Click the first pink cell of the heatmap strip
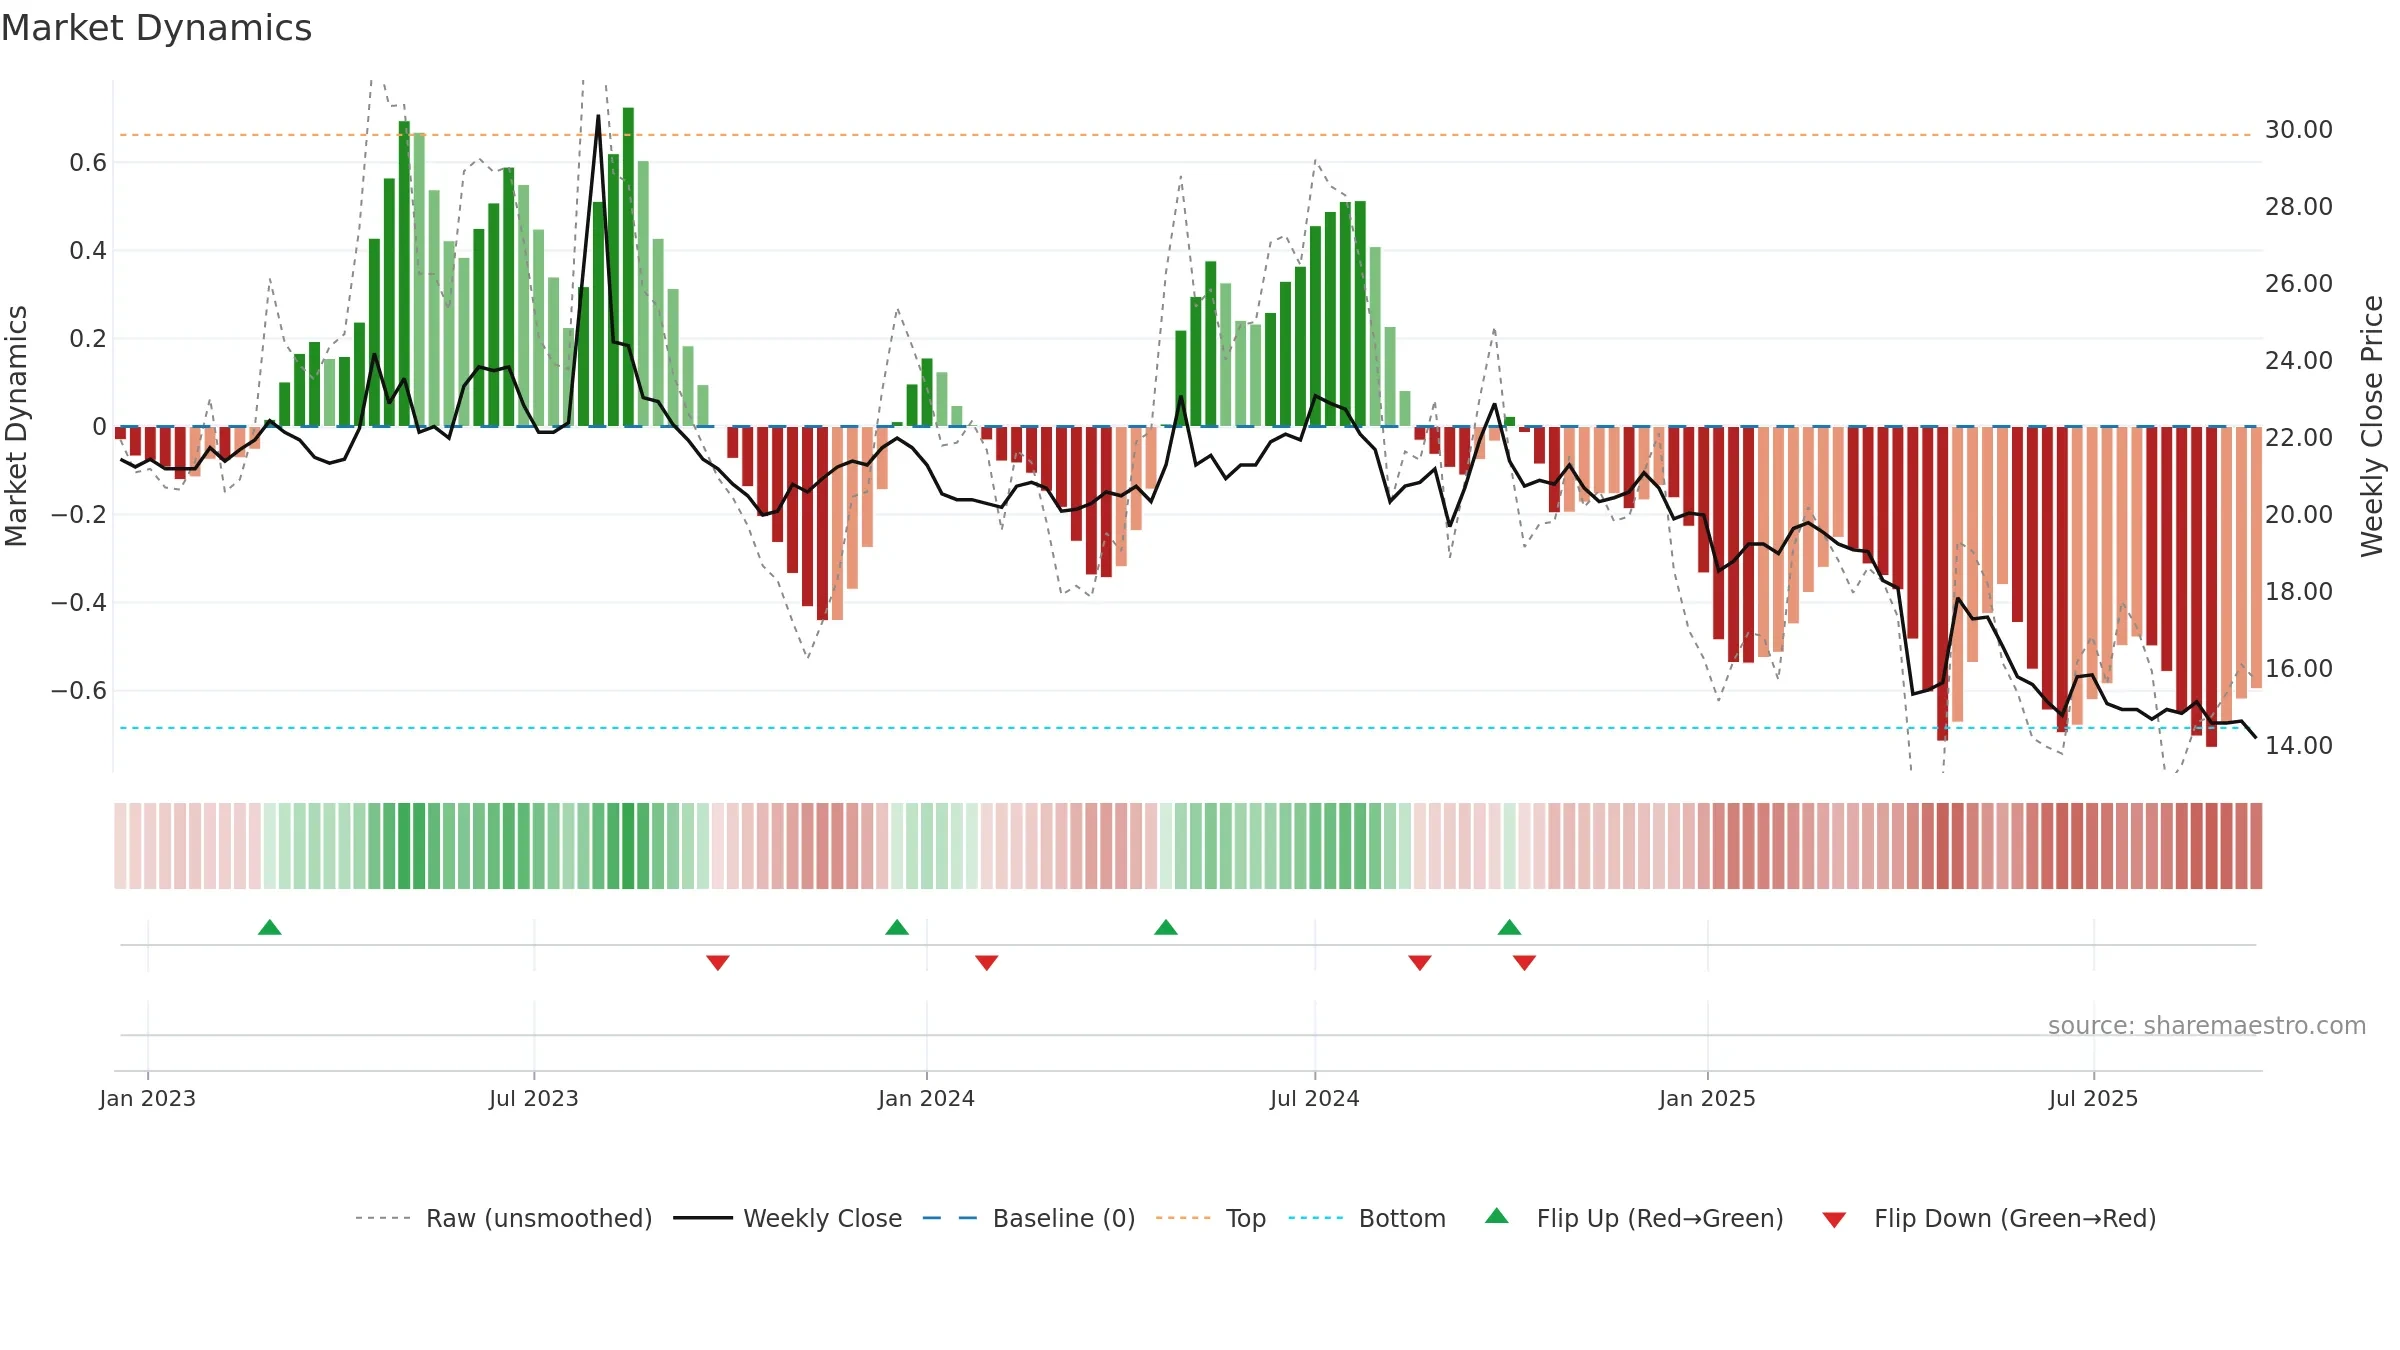Image resolution: width=2400 pixels, height=1350 pixels. point(120,846)
